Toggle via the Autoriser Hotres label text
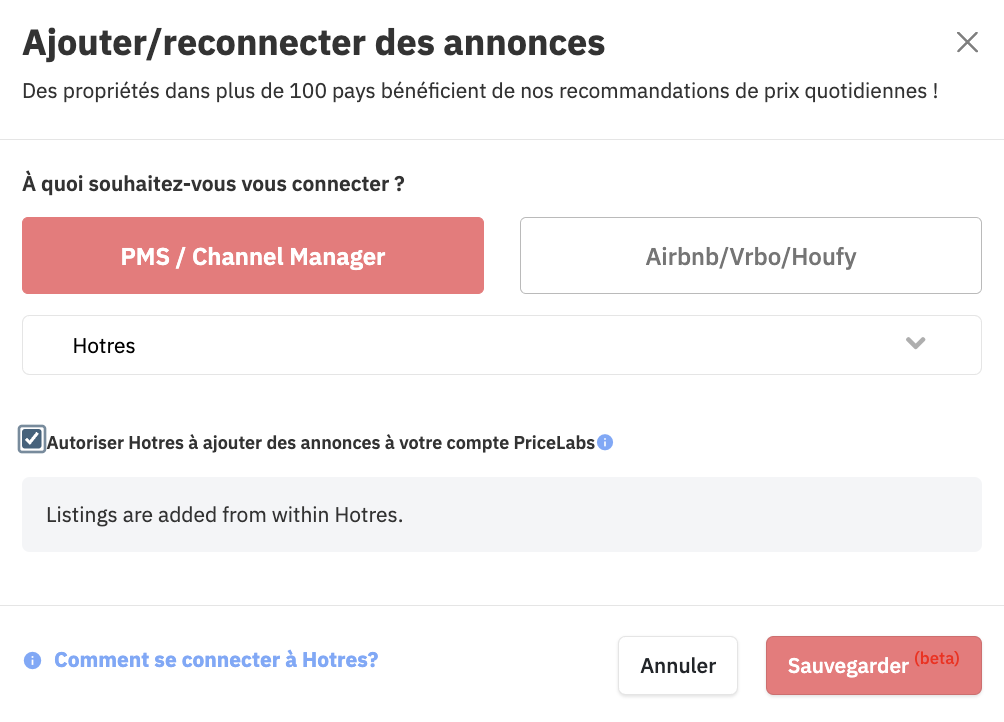1004x722 pixels. tap(321, 443)
